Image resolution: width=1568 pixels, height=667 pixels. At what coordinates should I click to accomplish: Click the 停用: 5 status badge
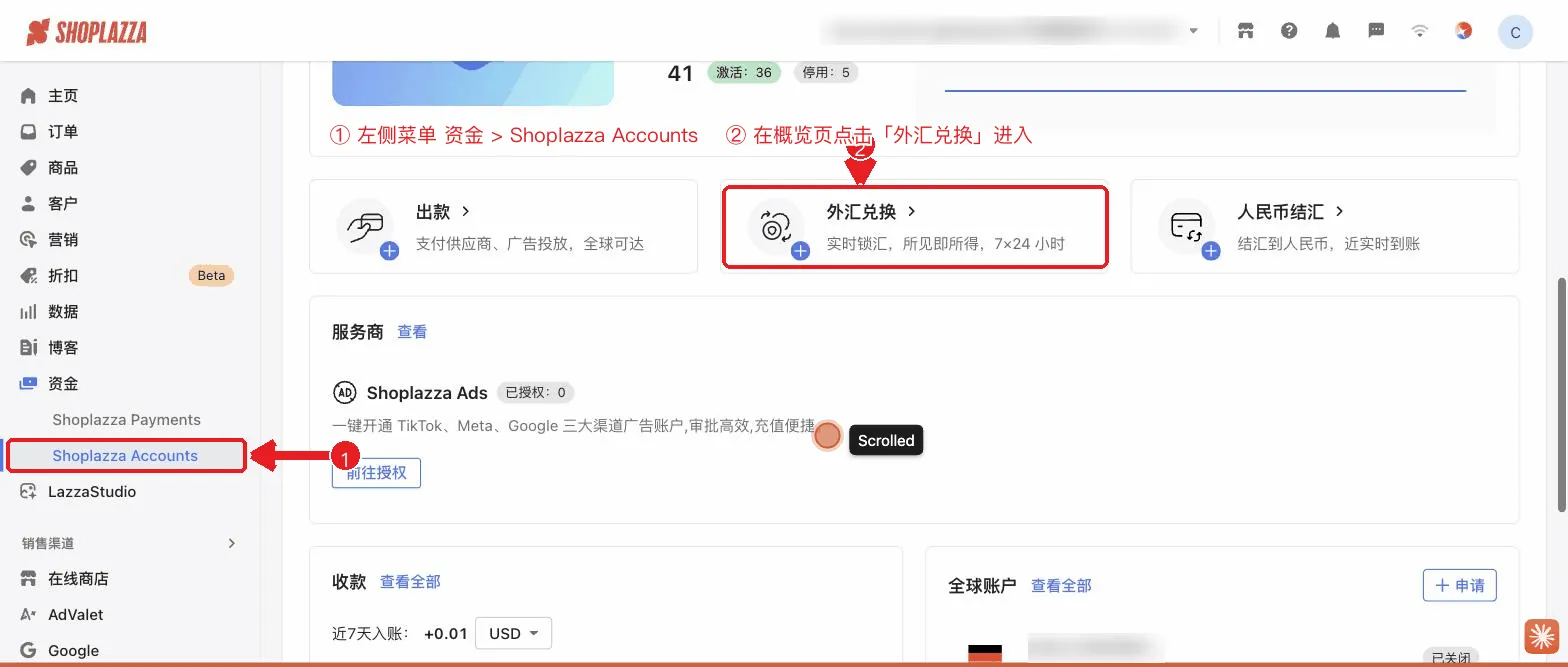click(x=826, y=73)
